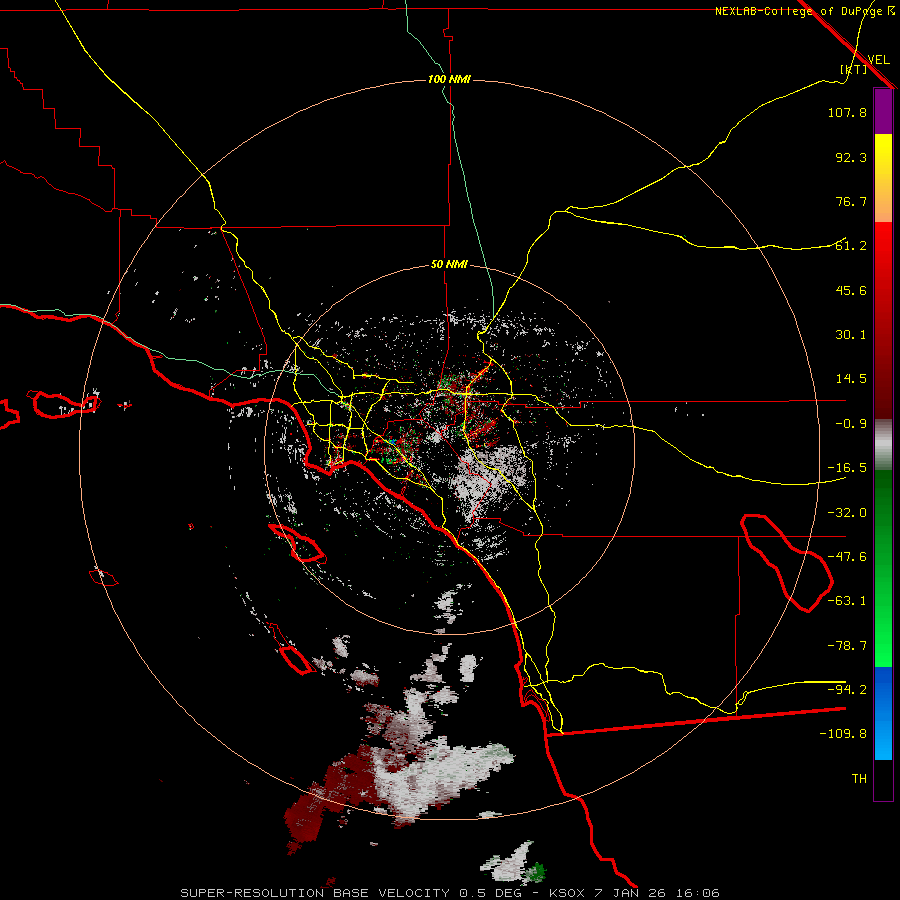Click the 76.7 velocity scale value
The image size is (900, 900).
851,201
